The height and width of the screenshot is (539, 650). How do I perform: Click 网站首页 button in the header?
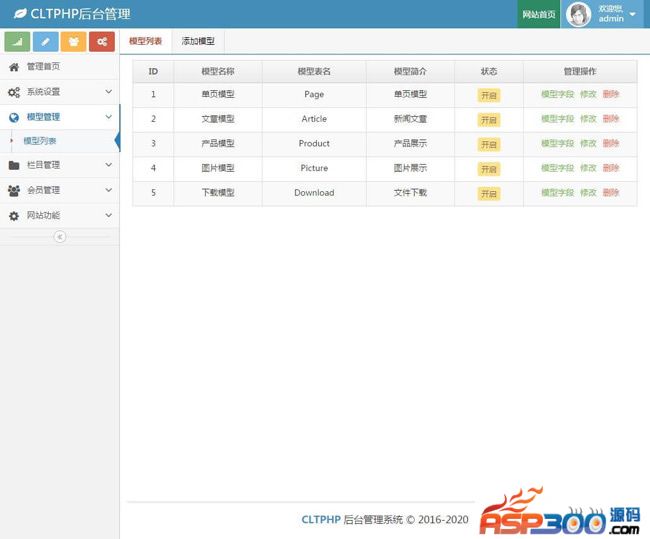539,15
